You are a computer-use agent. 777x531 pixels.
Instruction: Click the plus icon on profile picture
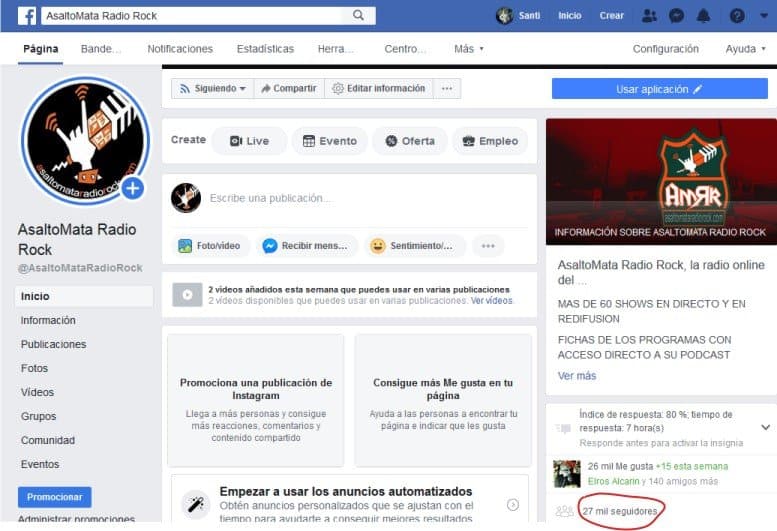132,188
